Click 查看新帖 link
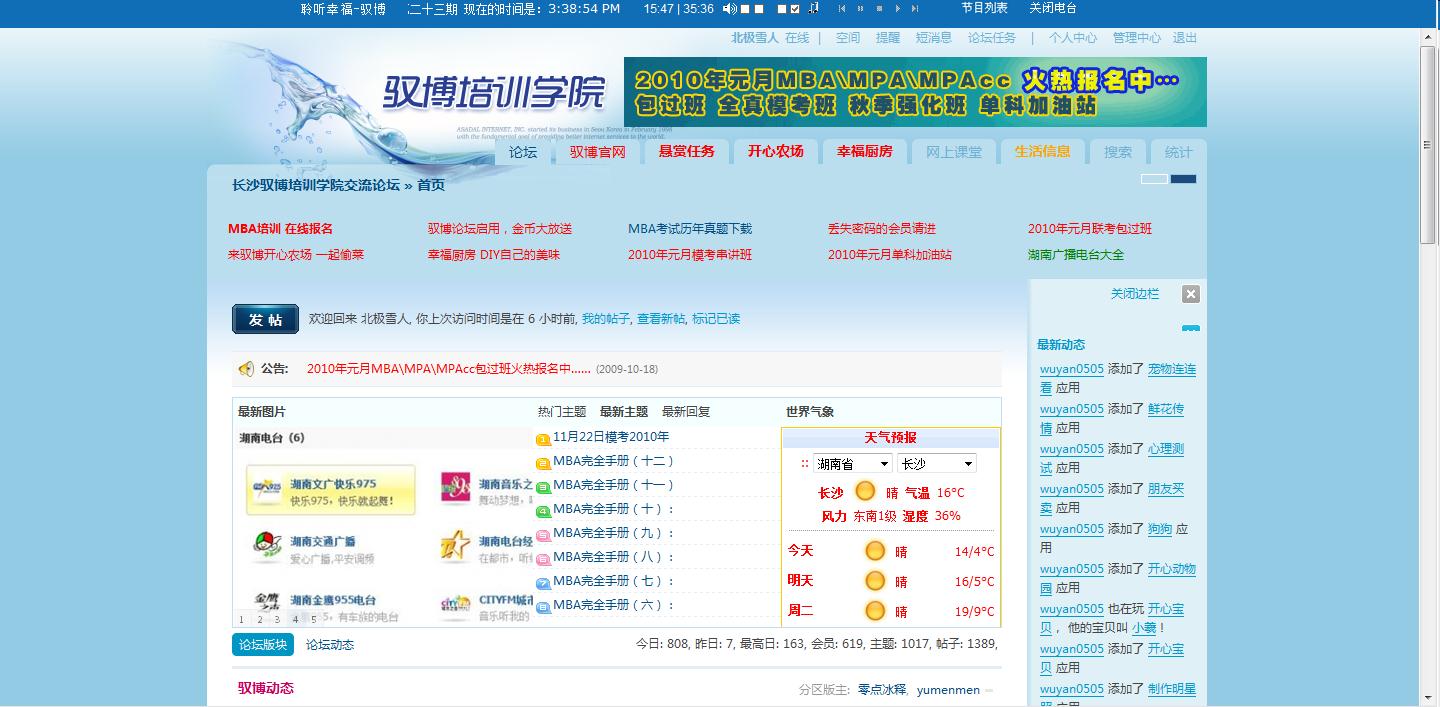This screenshot has height=707, width=1440. pos(661,319)
